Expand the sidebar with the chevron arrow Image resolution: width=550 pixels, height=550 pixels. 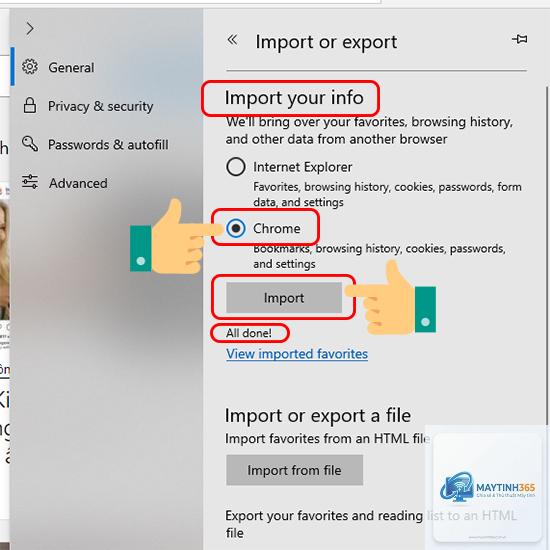pos(30,28)
